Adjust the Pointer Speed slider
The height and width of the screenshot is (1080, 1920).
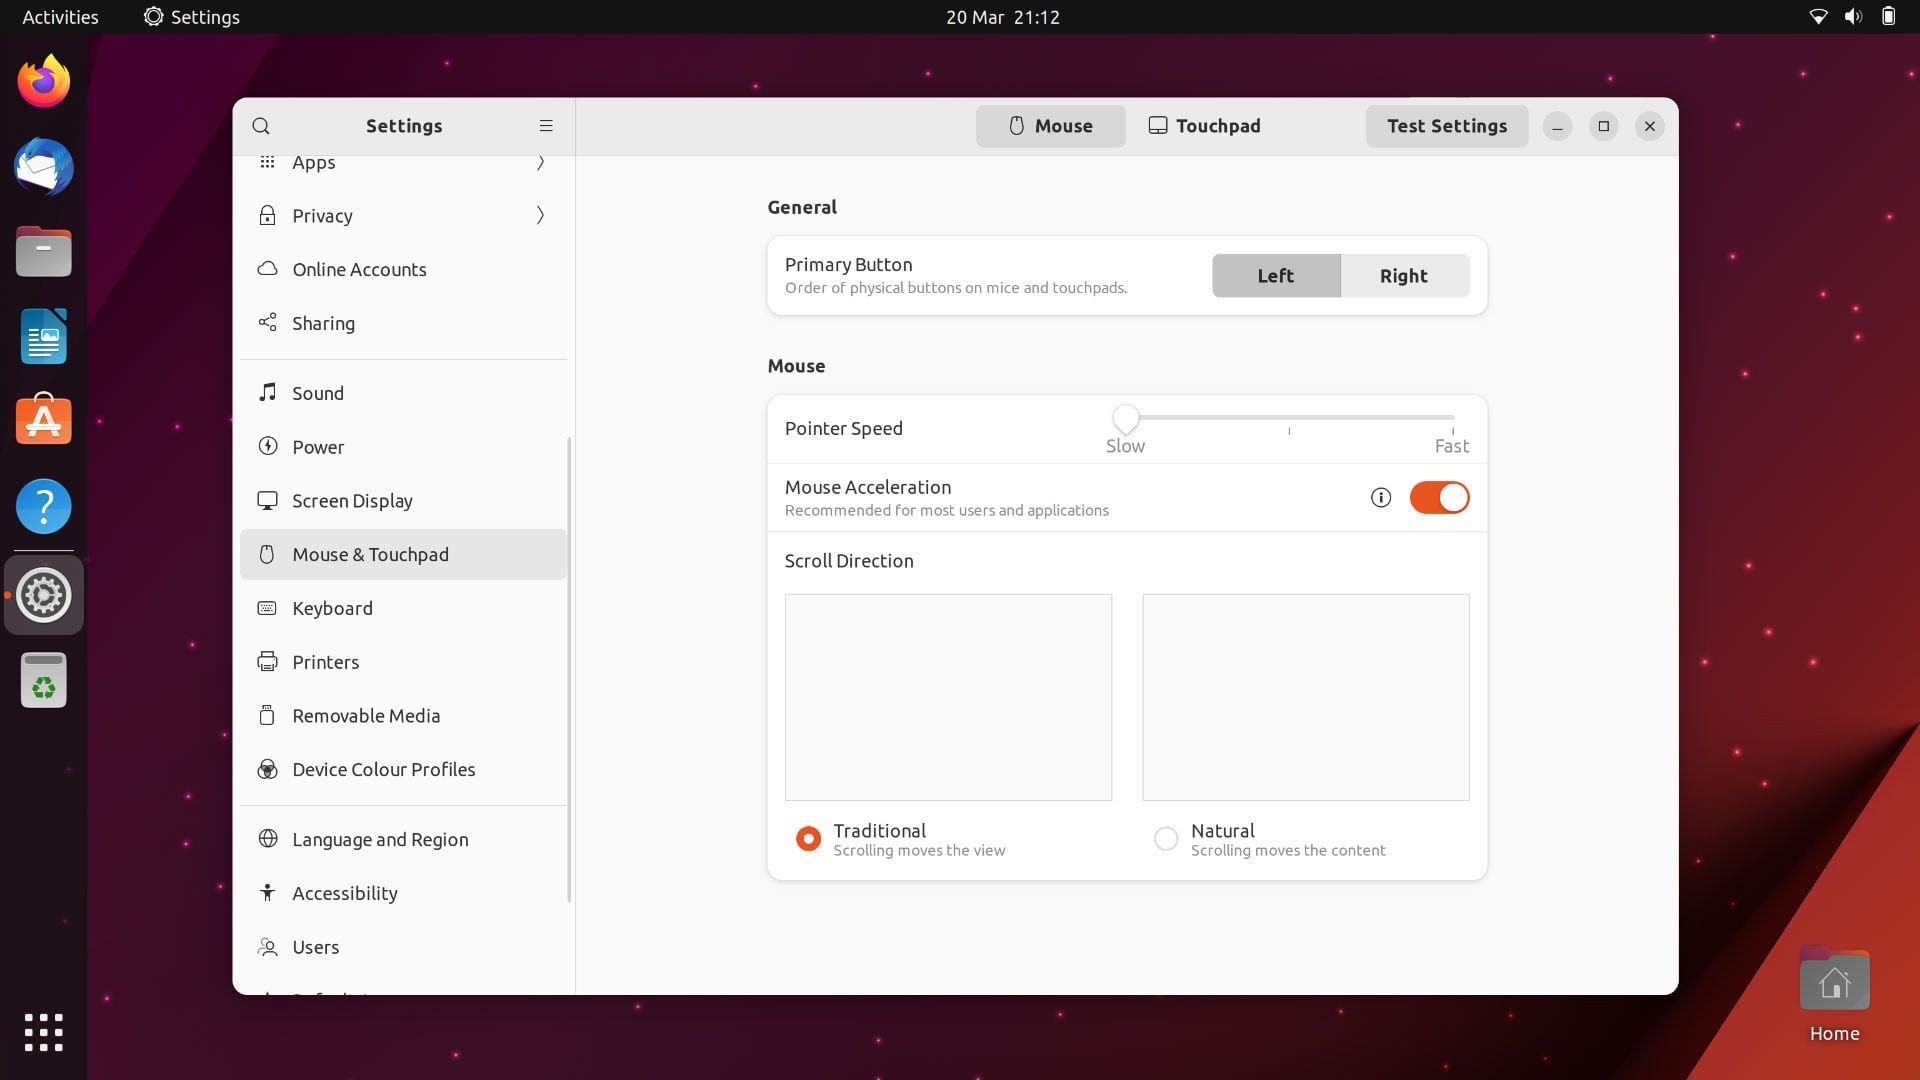[1126, 418]
